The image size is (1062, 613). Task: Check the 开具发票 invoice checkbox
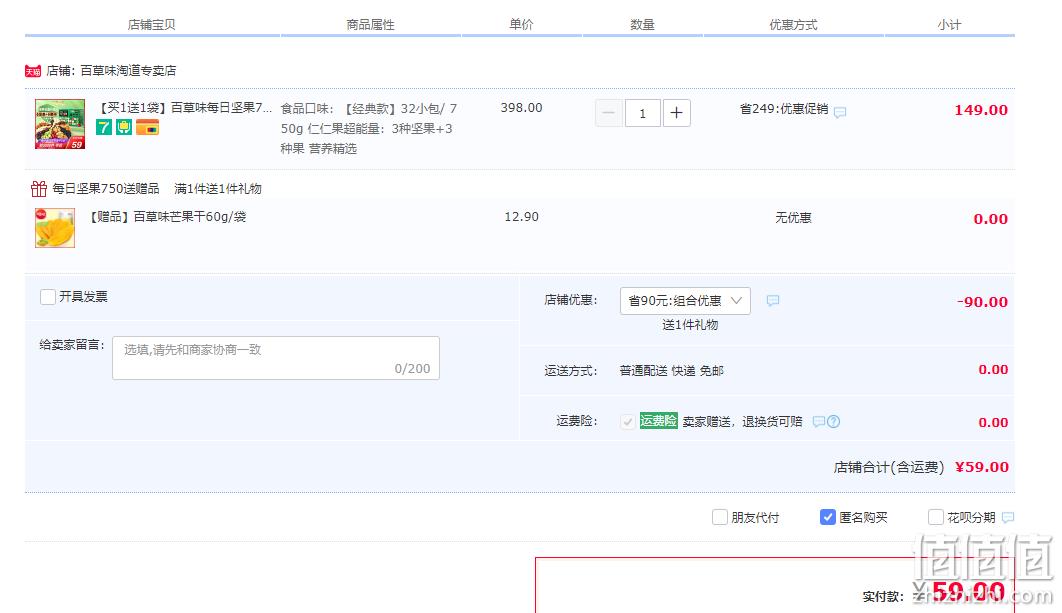[47, 297]
